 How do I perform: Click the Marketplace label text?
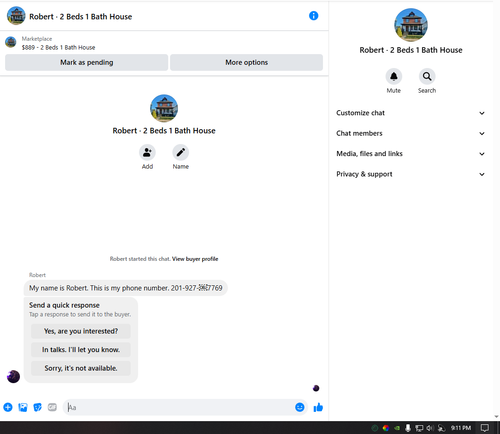pyautogui.click(x=37, y=39)
